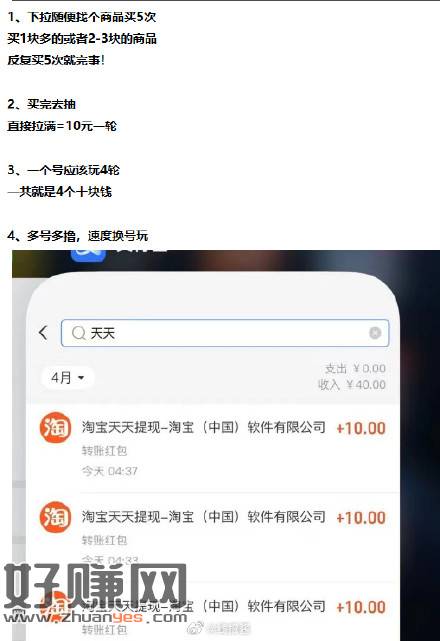Open second 淘宝天天提现 transaction title
This screenshot has width=440, height=641.
click(204, 517)
